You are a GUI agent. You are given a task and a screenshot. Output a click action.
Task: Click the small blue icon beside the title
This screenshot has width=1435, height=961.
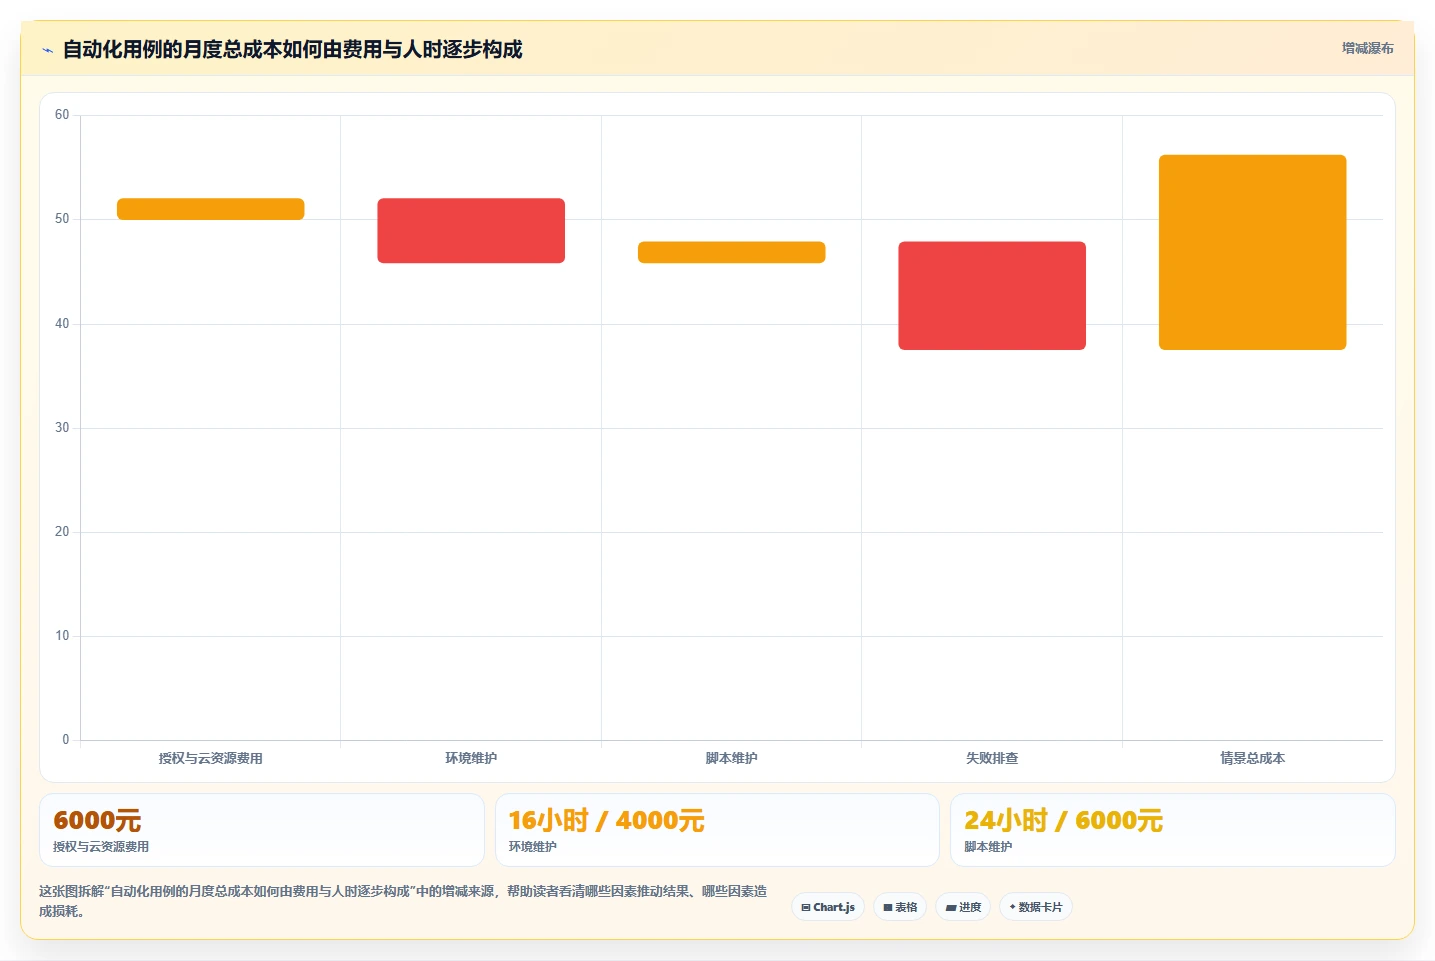(47, 50)
